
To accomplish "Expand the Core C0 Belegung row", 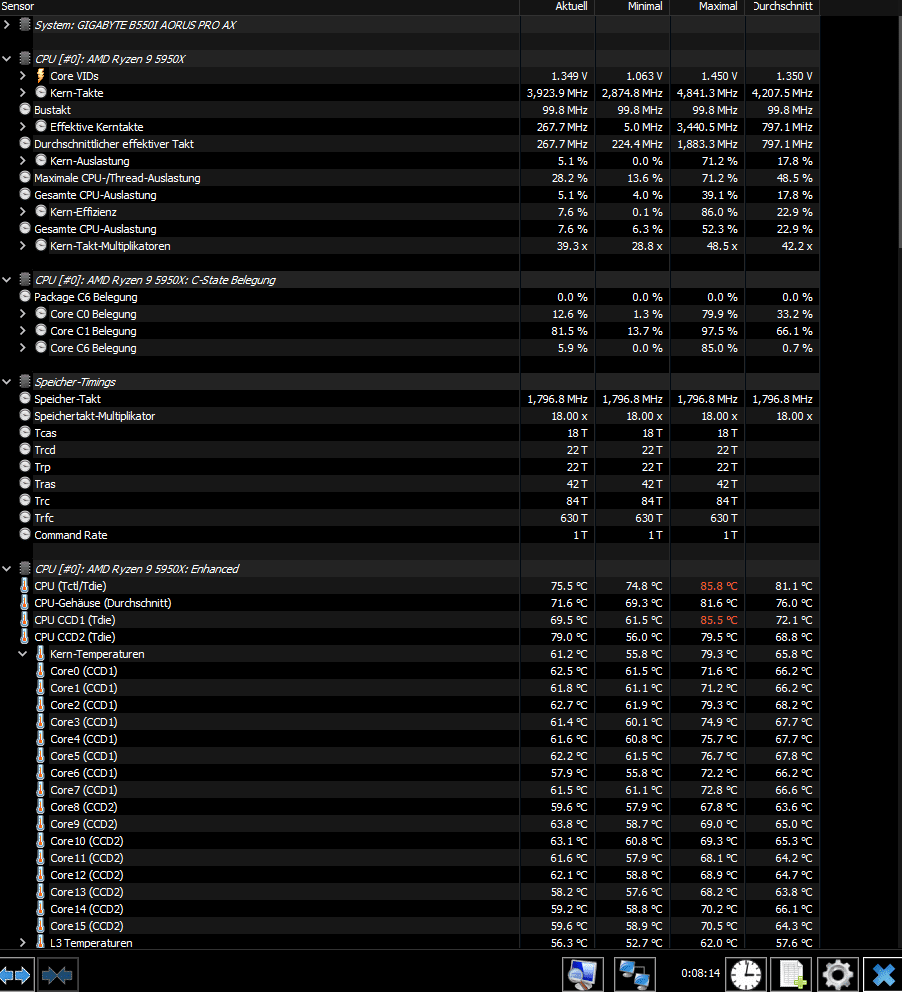I will (23, 314).
